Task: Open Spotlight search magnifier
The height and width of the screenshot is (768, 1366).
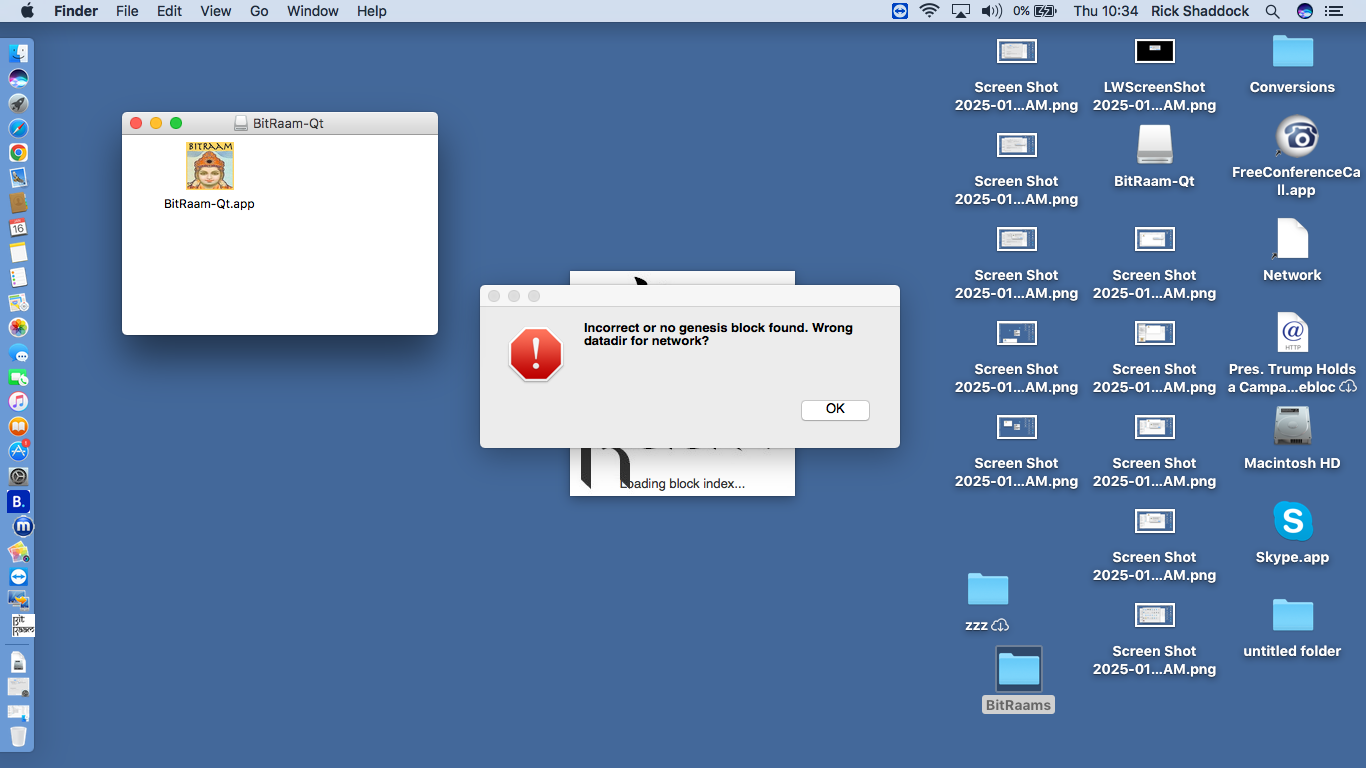Action: (x=1272, y=11)
